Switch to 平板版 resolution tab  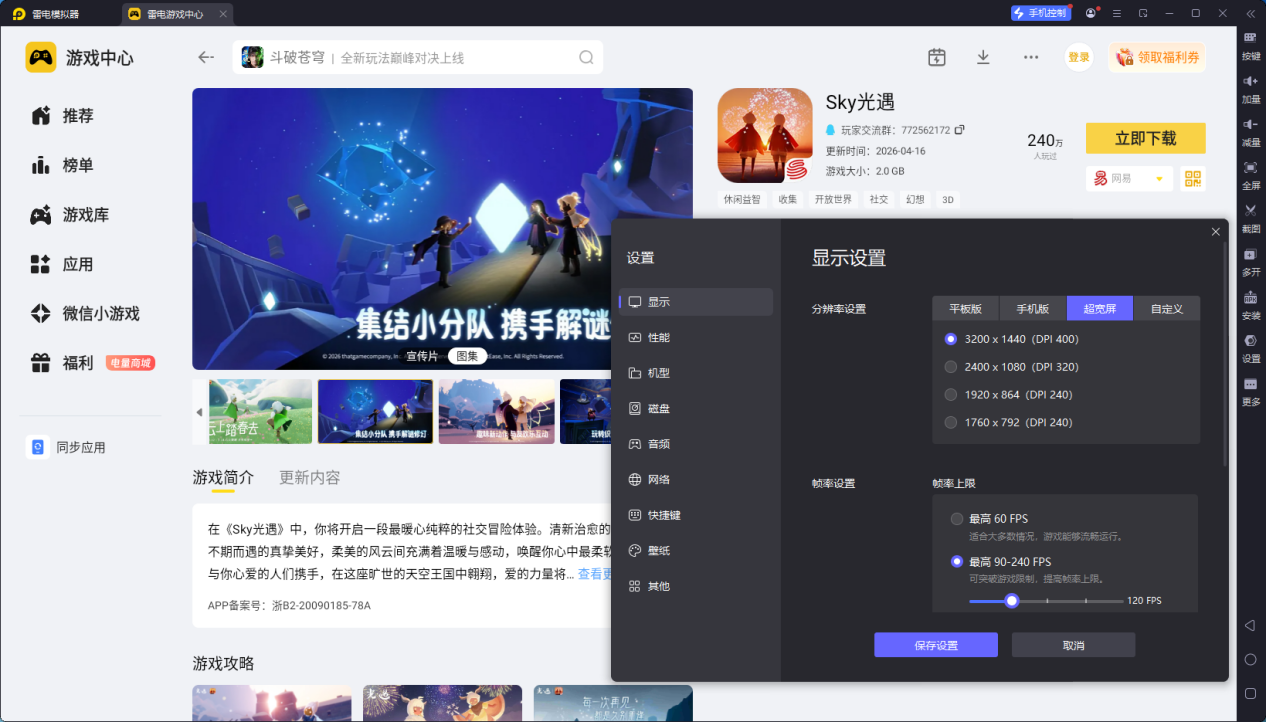click(x=965, y=309)
